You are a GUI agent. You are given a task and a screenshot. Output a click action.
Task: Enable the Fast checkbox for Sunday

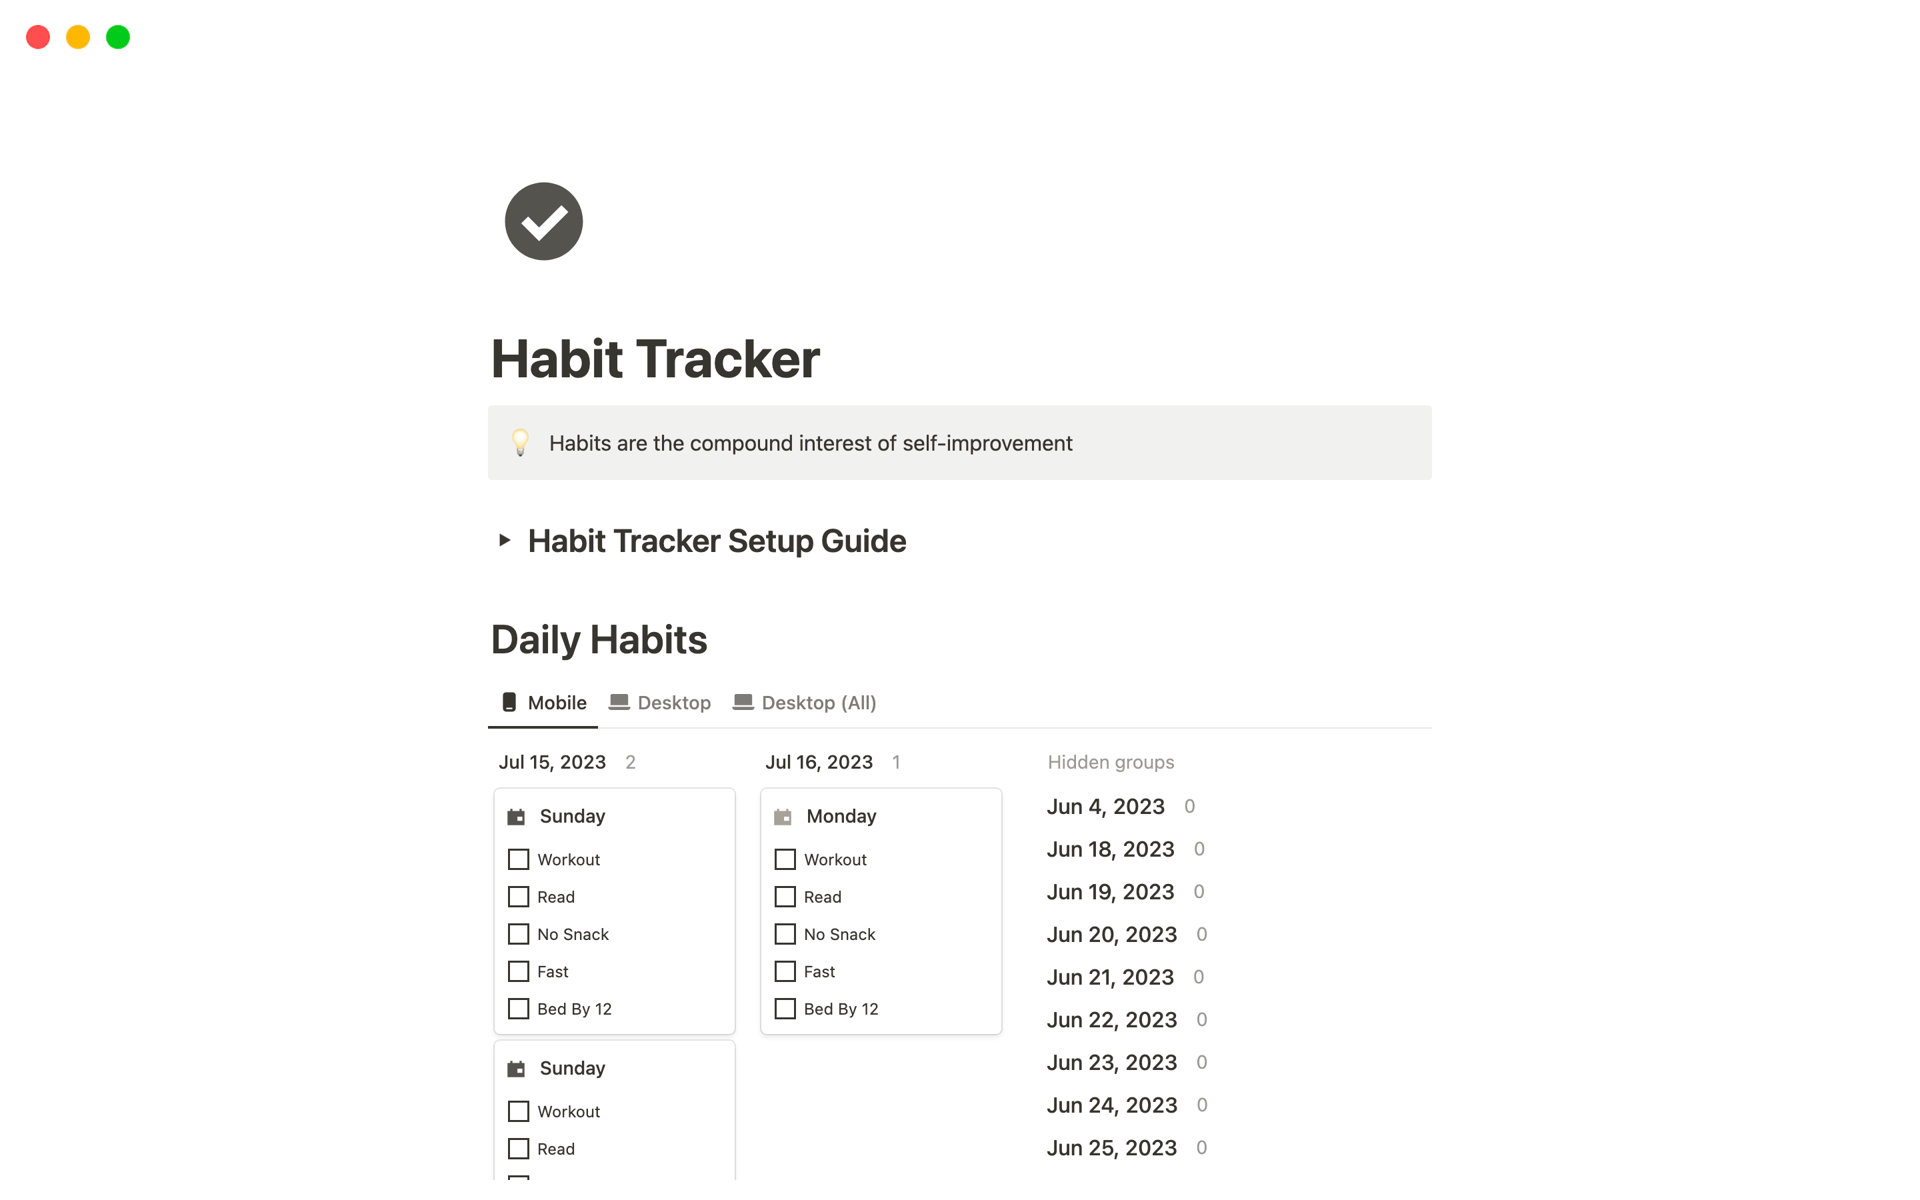pos(518,971)
